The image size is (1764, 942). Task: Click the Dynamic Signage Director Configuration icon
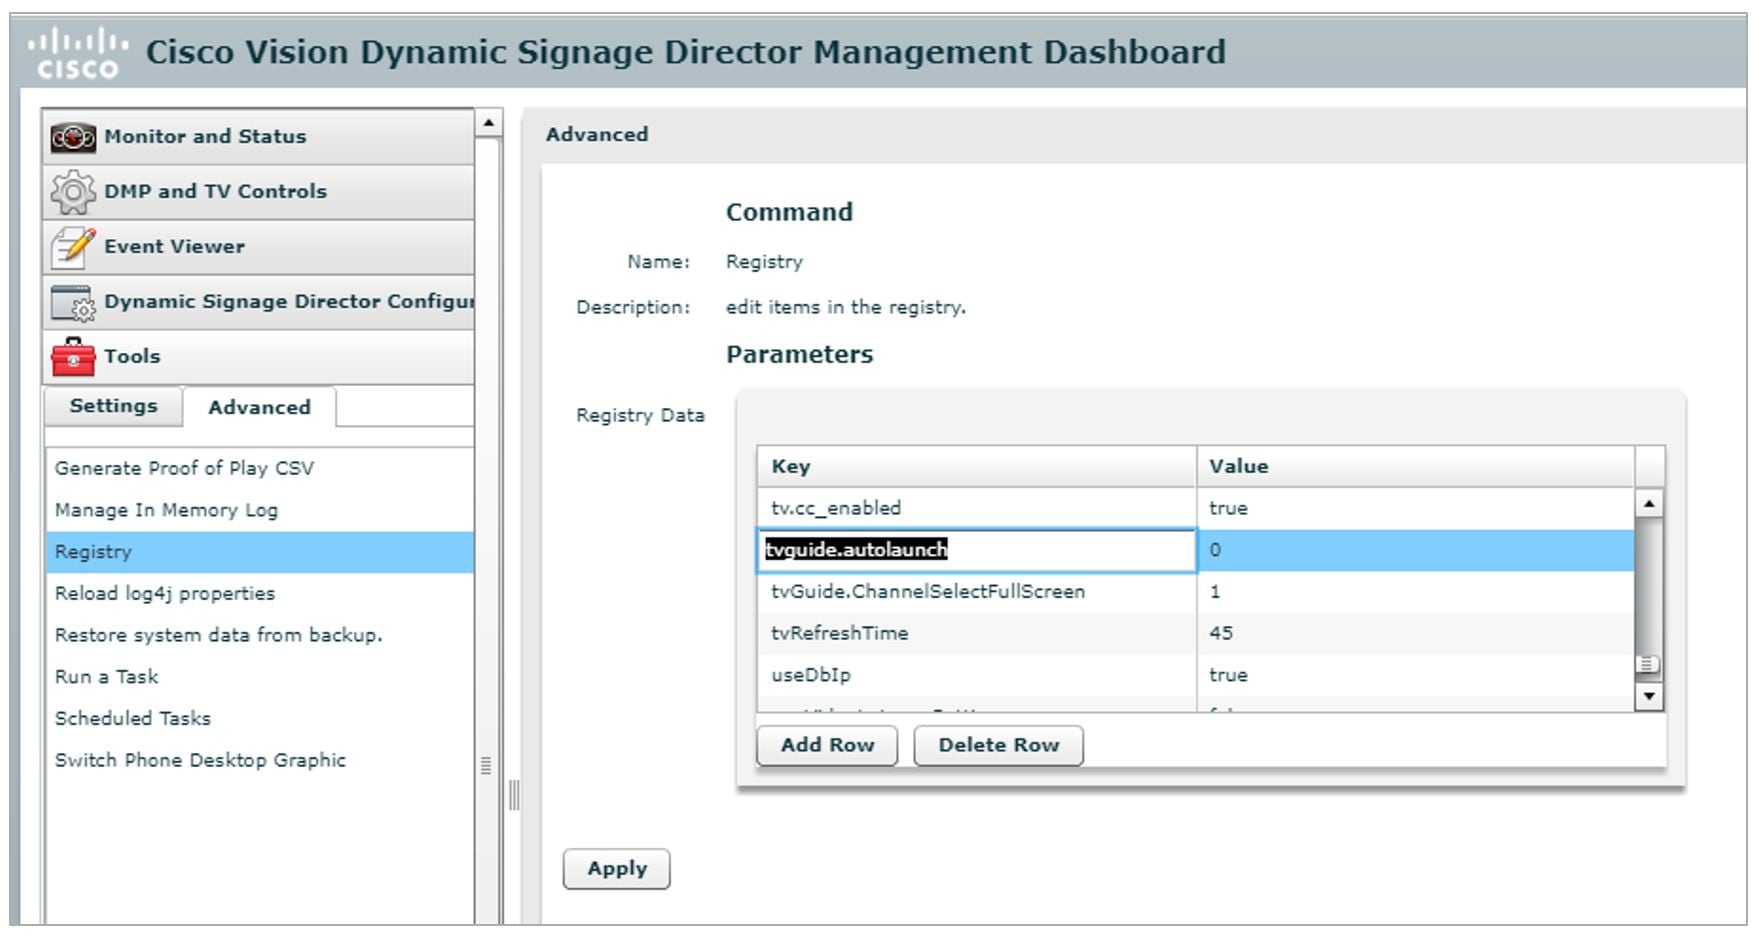click(x=73, y=303)
